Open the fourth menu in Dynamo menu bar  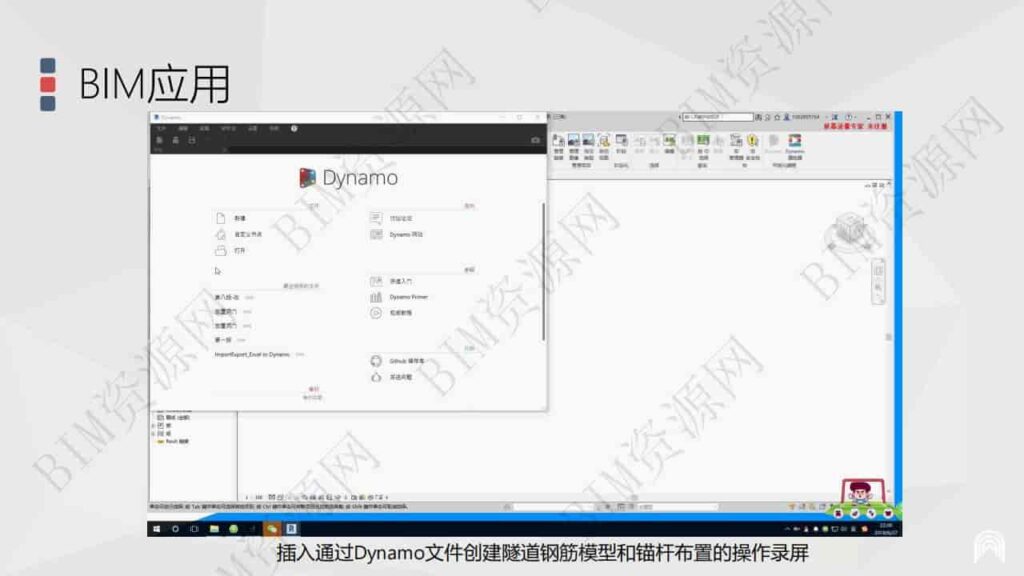[228, 129]
